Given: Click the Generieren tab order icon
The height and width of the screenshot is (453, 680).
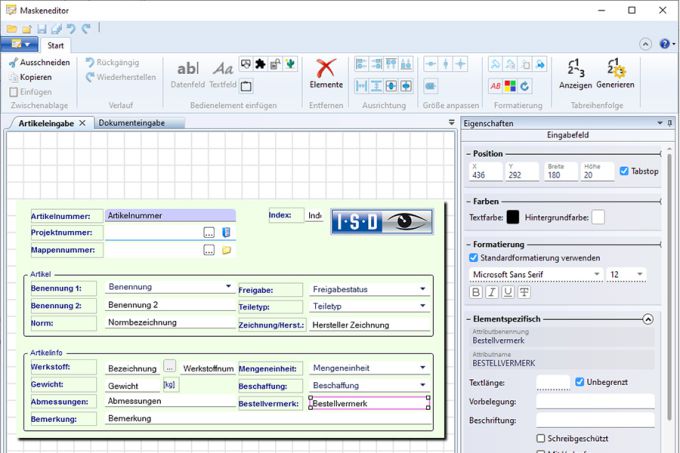Looking at the screenshot, I should (616, 70).
